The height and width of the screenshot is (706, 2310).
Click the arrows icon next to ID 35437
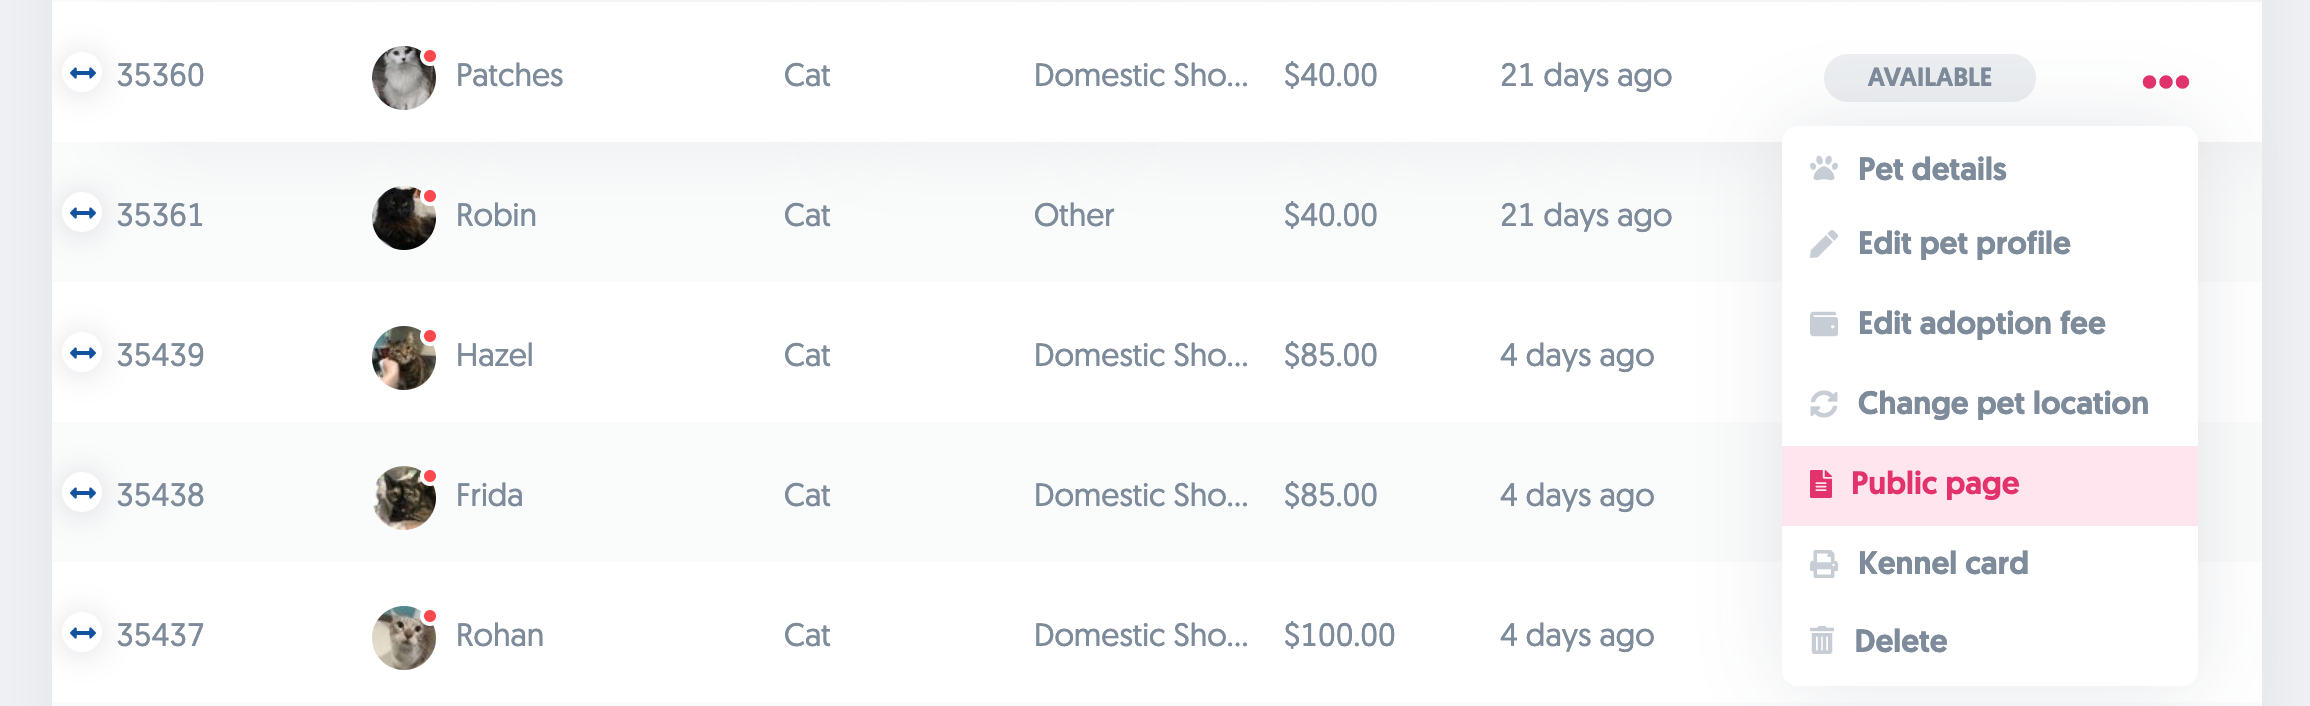tap(83, 633)
